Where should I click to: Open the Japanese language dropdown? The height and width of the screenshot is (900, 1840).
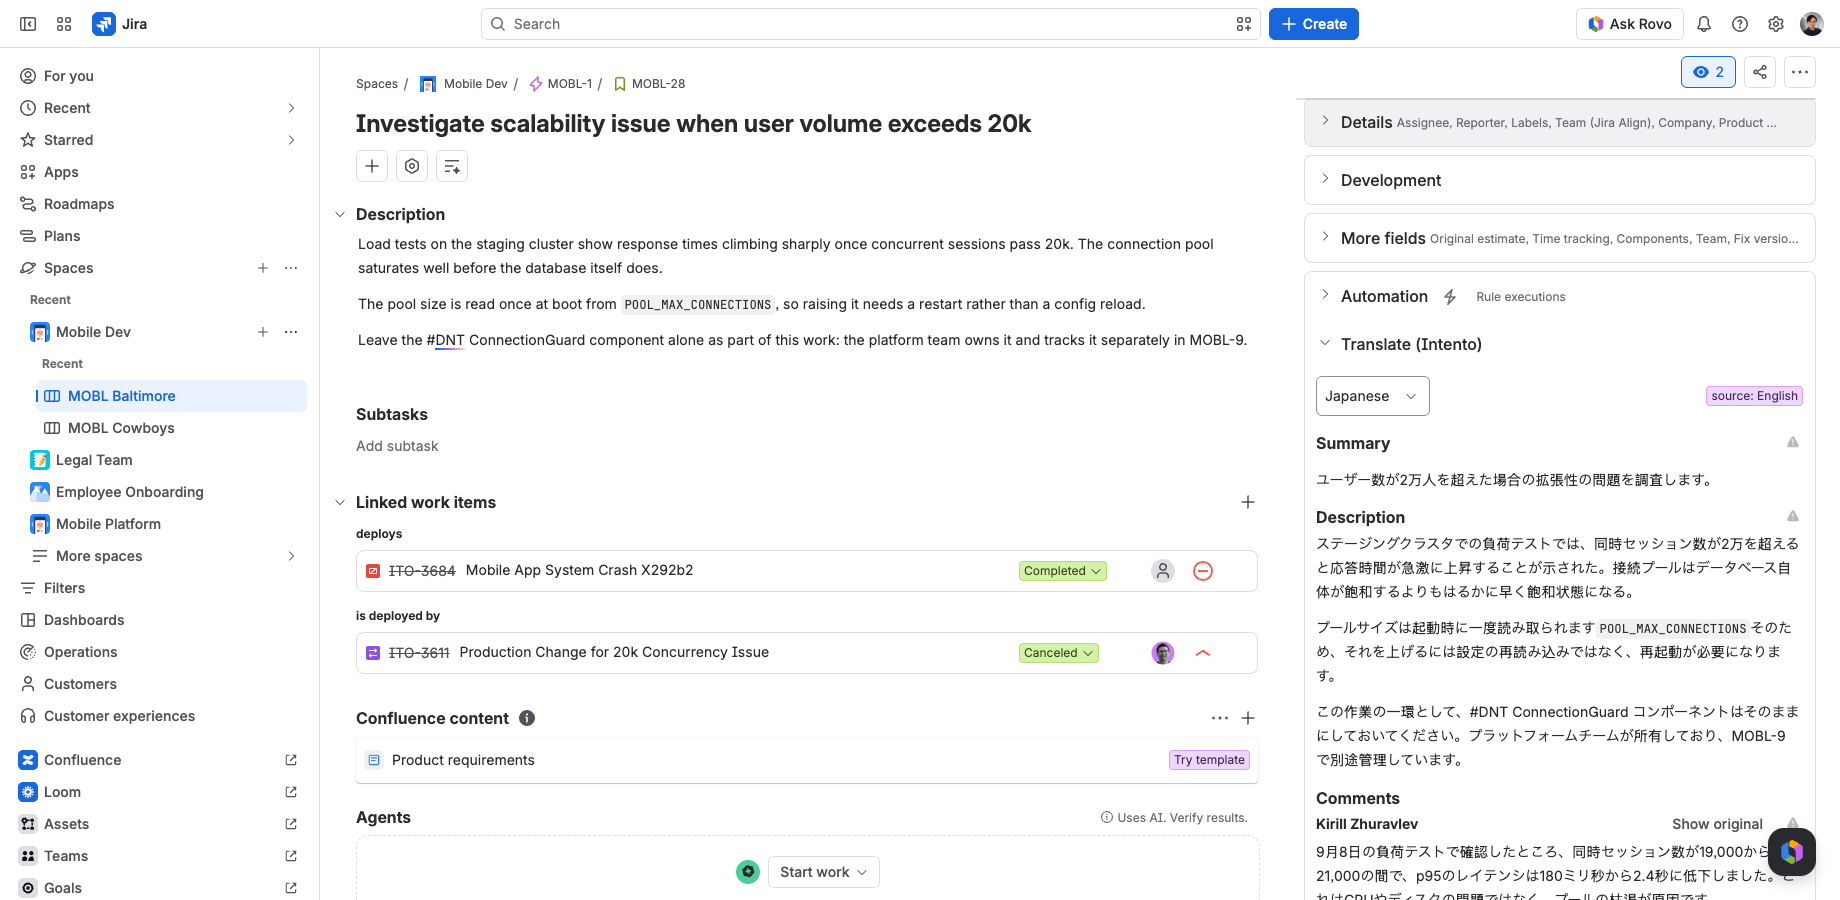[1372, 396]
